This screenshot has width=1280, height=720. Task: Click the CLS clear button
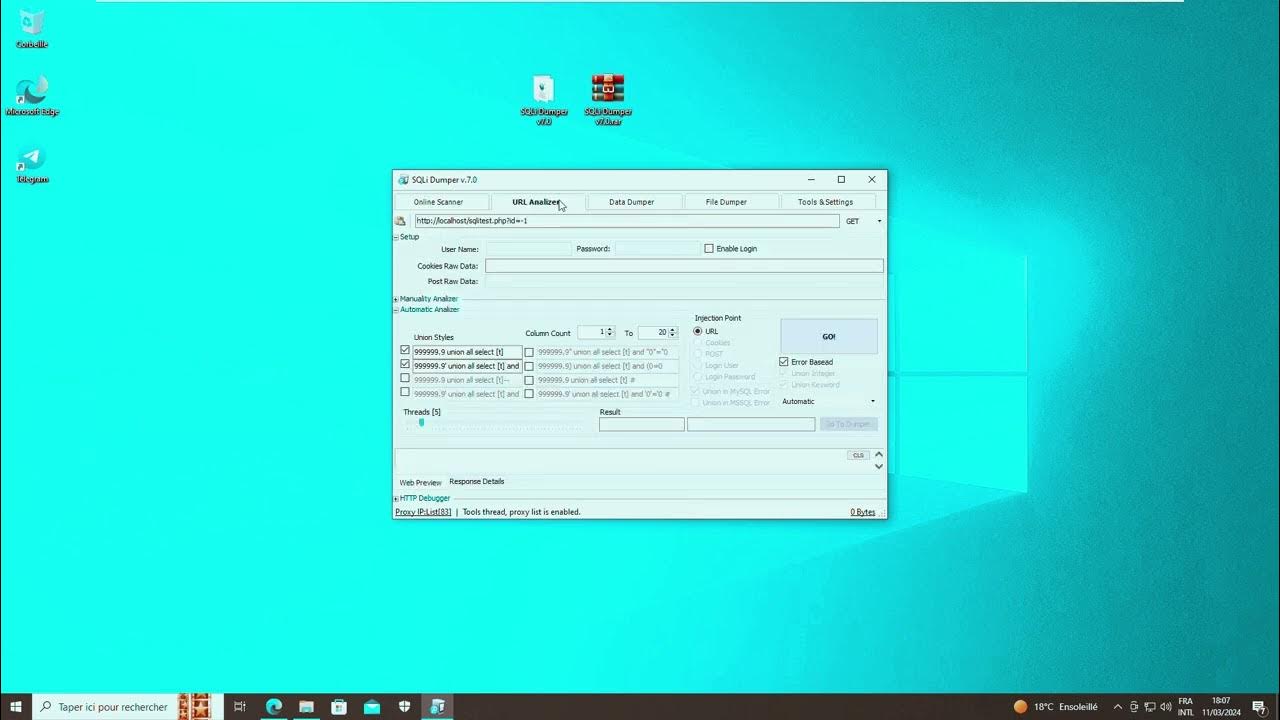point(858,455)
